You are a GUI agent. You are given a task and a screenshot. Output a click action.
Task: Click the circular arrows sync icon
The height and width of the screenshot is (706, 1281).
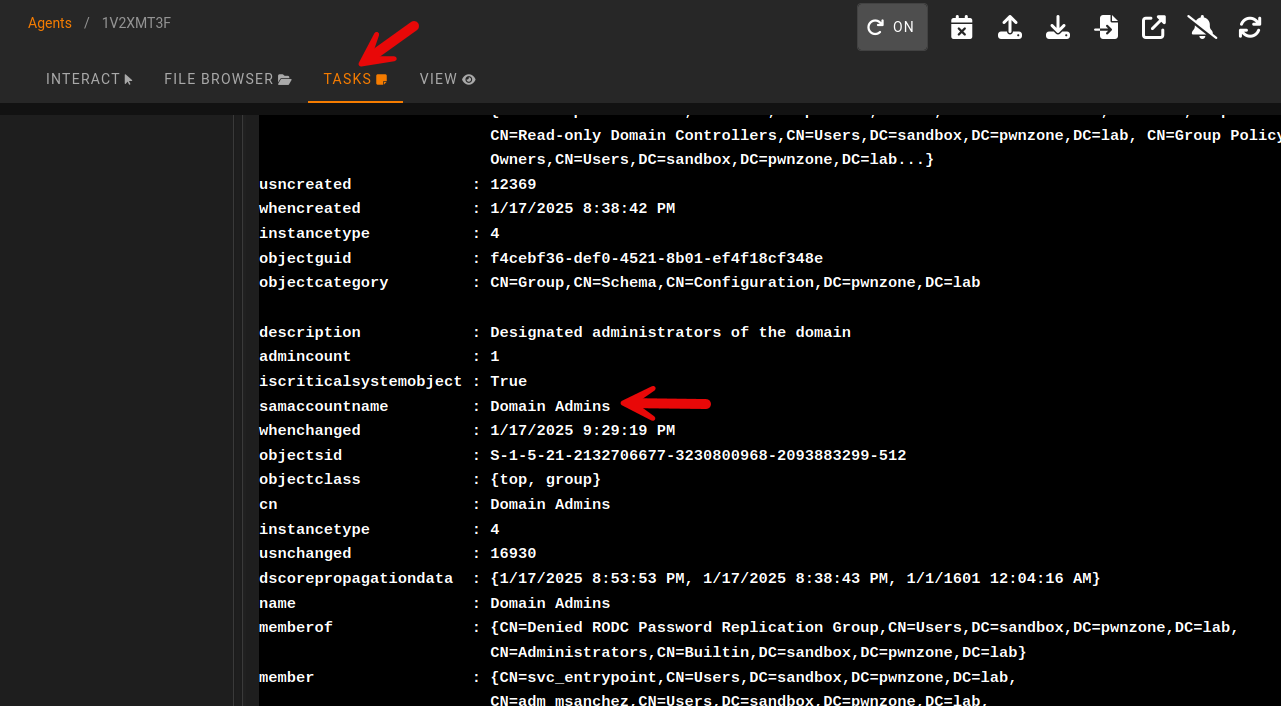tap(1250, 27)
